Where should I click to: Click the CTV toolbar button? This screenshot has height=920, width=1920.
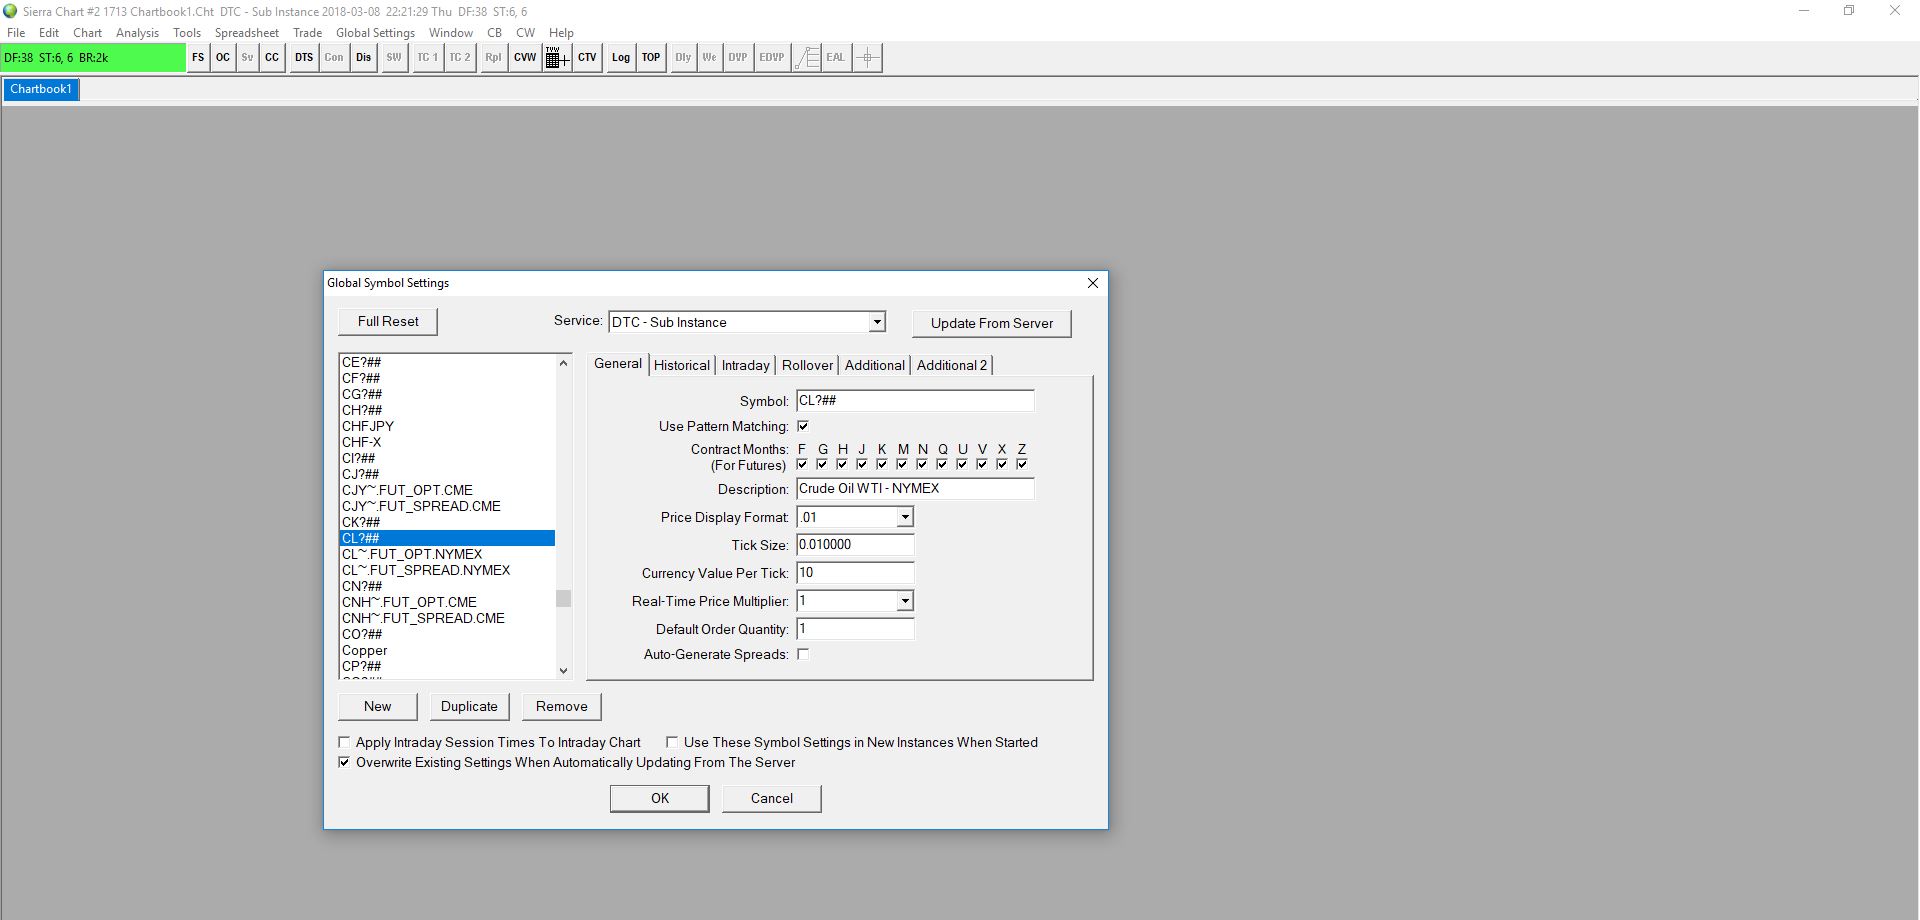click(x=587, y=58)
